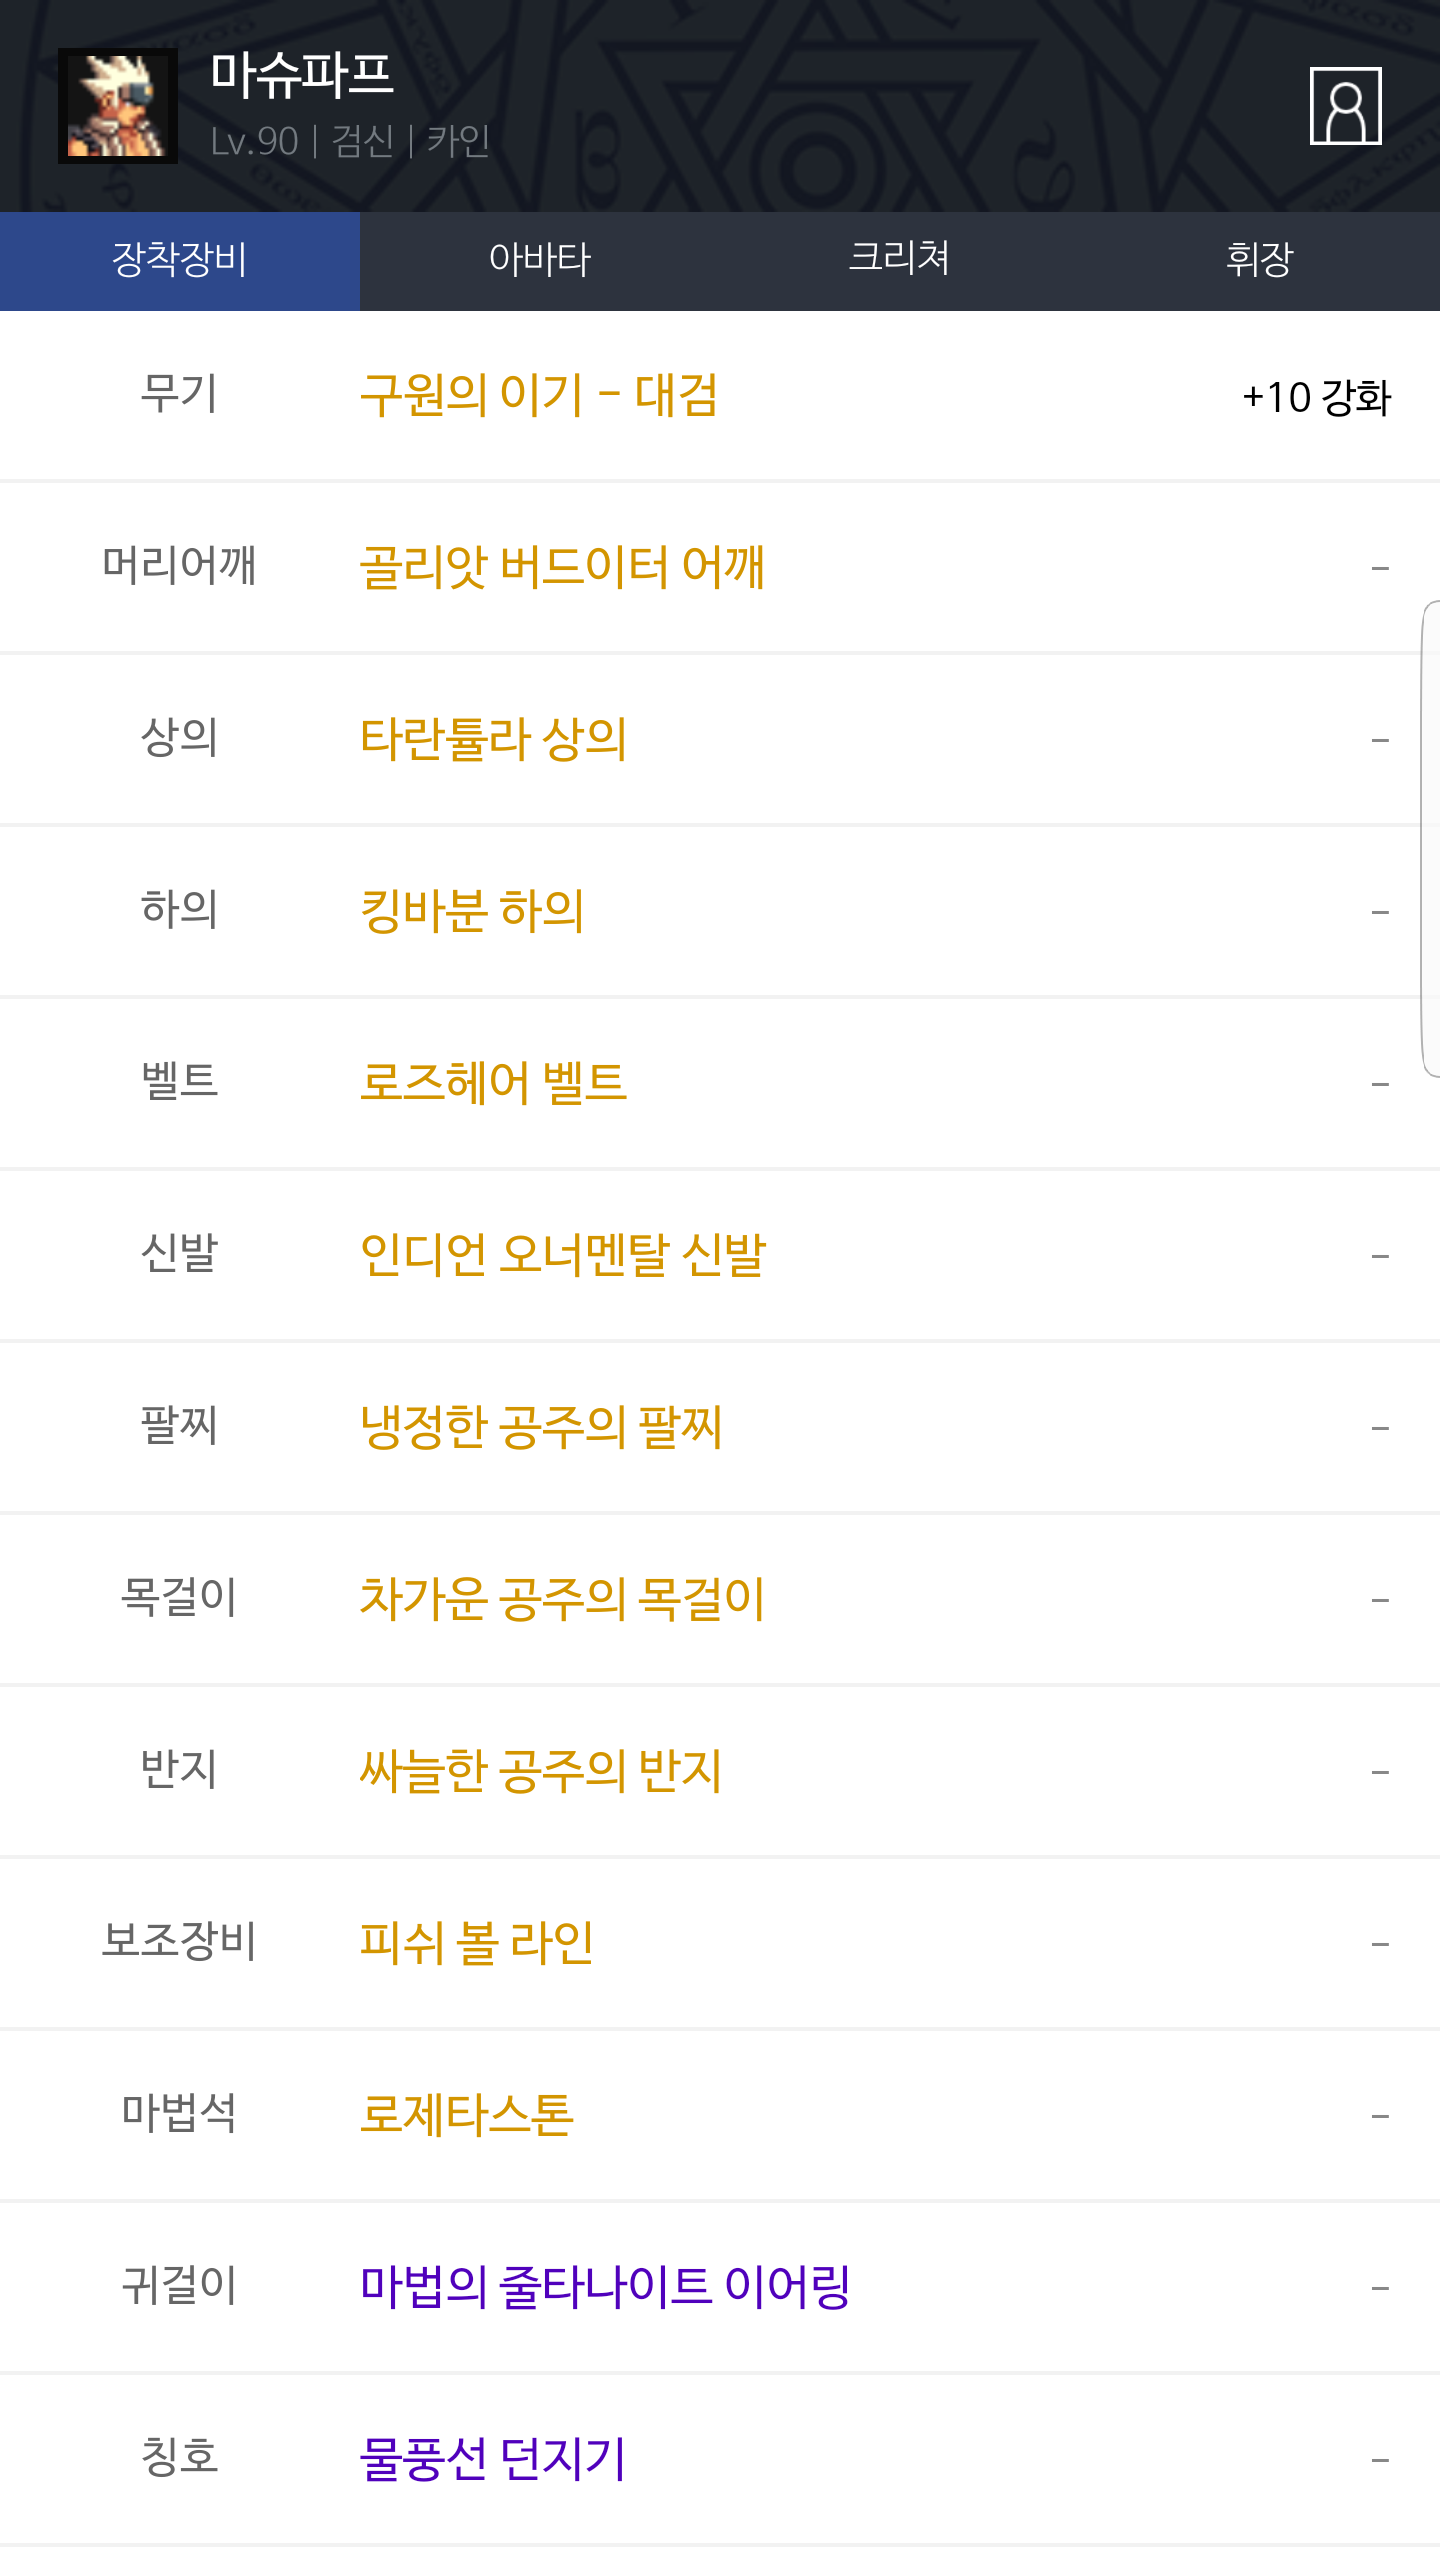This screenshot has height=2560, width=1440.
Task: Tap 차가운 공주의 목걸이 necklace item
Action: tap(562, 1600)
